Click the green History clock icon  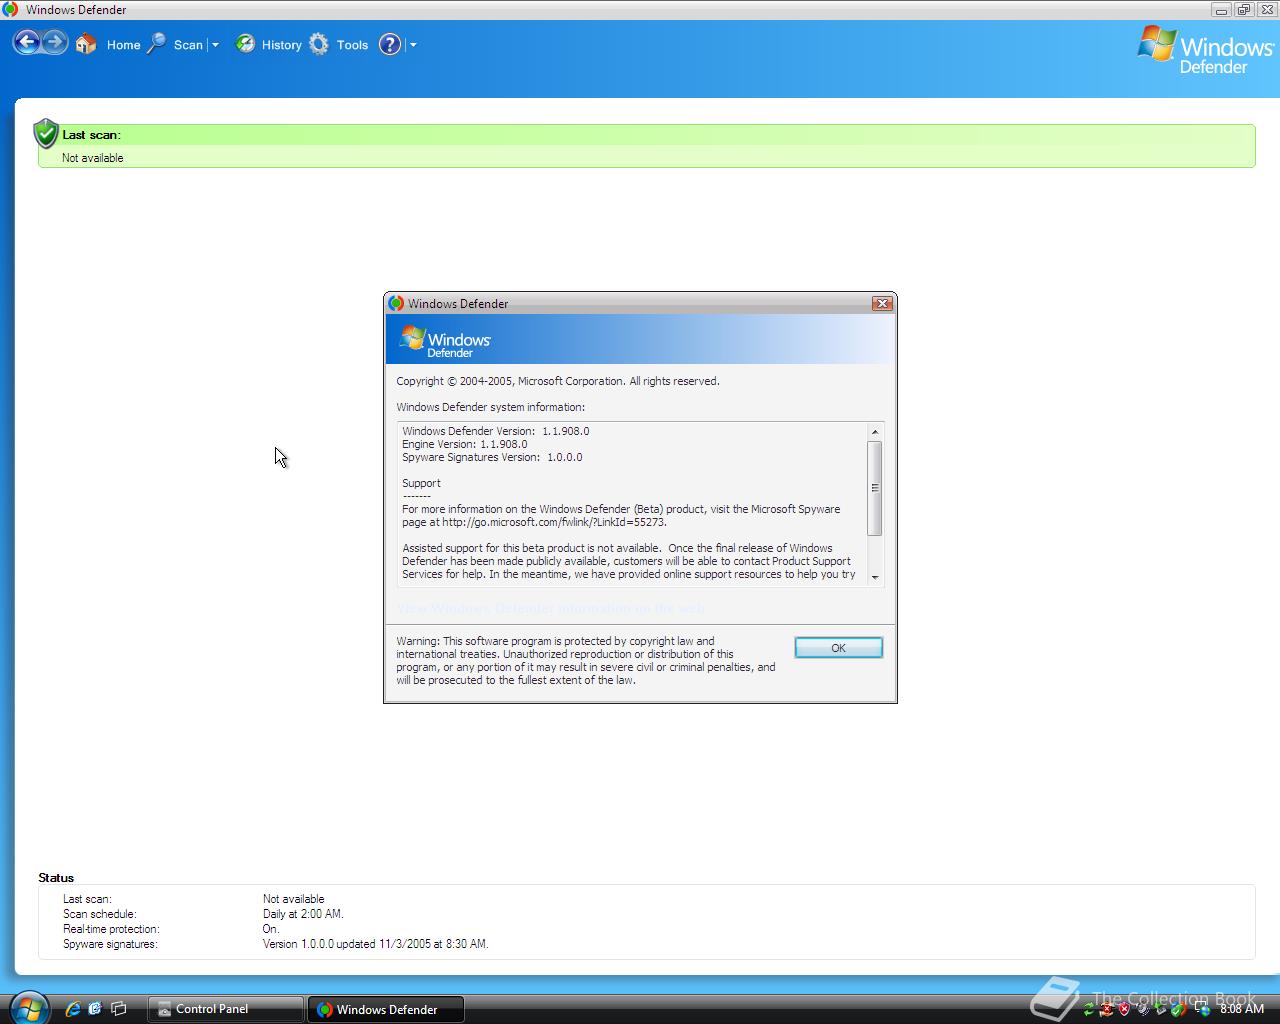click(x=245, y=44)
